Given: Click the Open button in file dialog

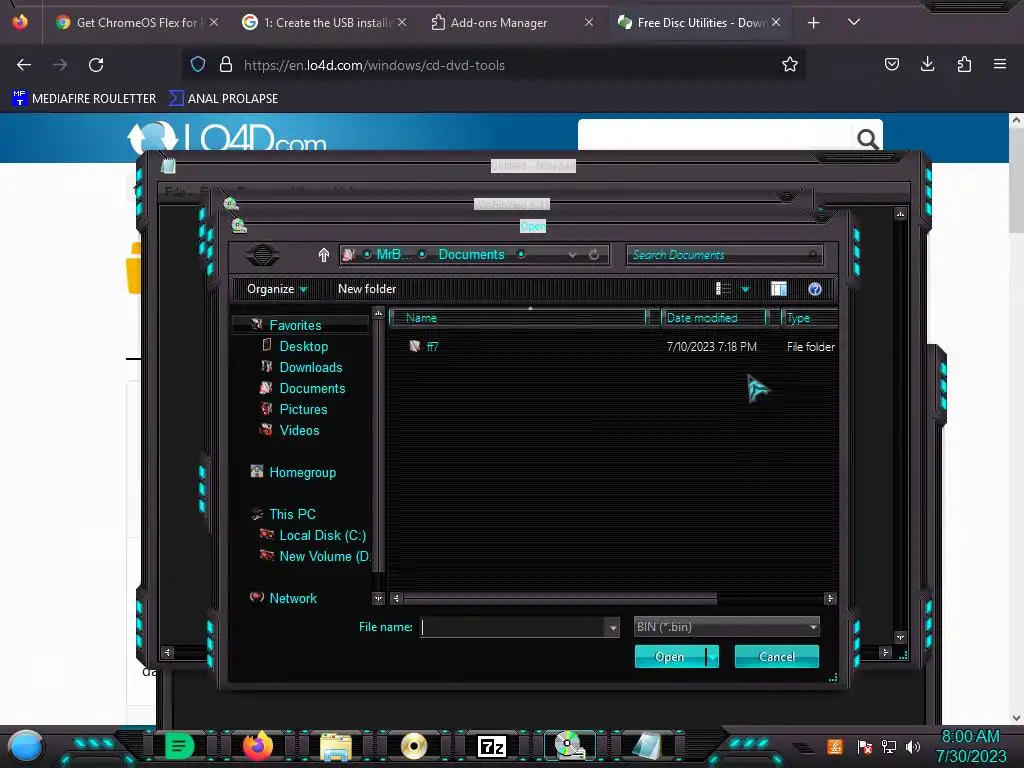Looking at the screenshot, I should (x=670, y=656).
